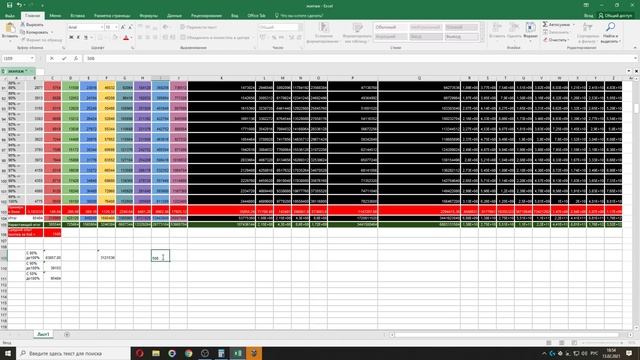The height and width of the screenshot is (360, 640).
Task: Decrease font size with small A icon
Action: 130,27
